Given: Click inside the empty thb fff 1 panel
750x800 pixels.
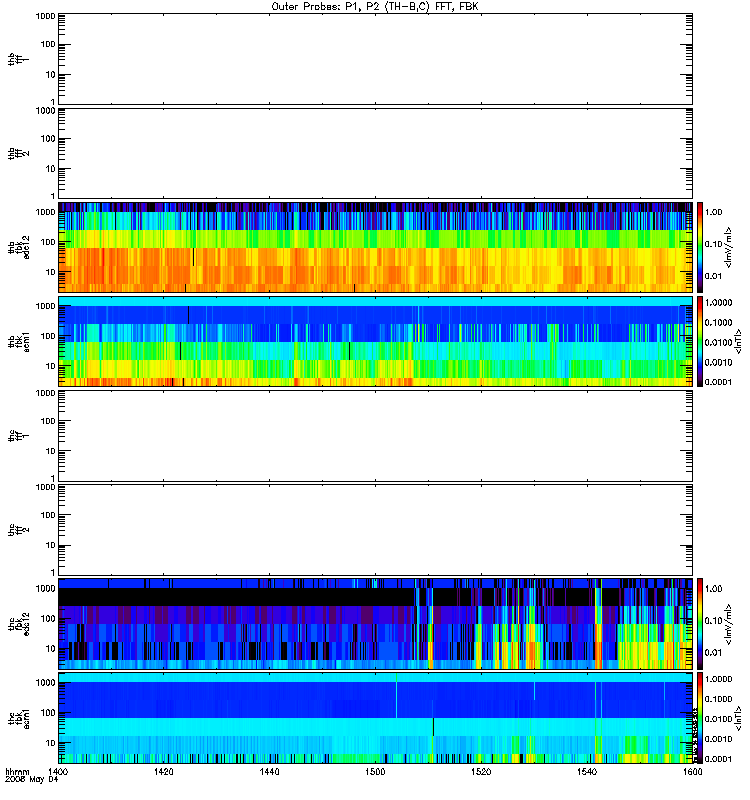Looking at the screenshot, I should point(375,59).
